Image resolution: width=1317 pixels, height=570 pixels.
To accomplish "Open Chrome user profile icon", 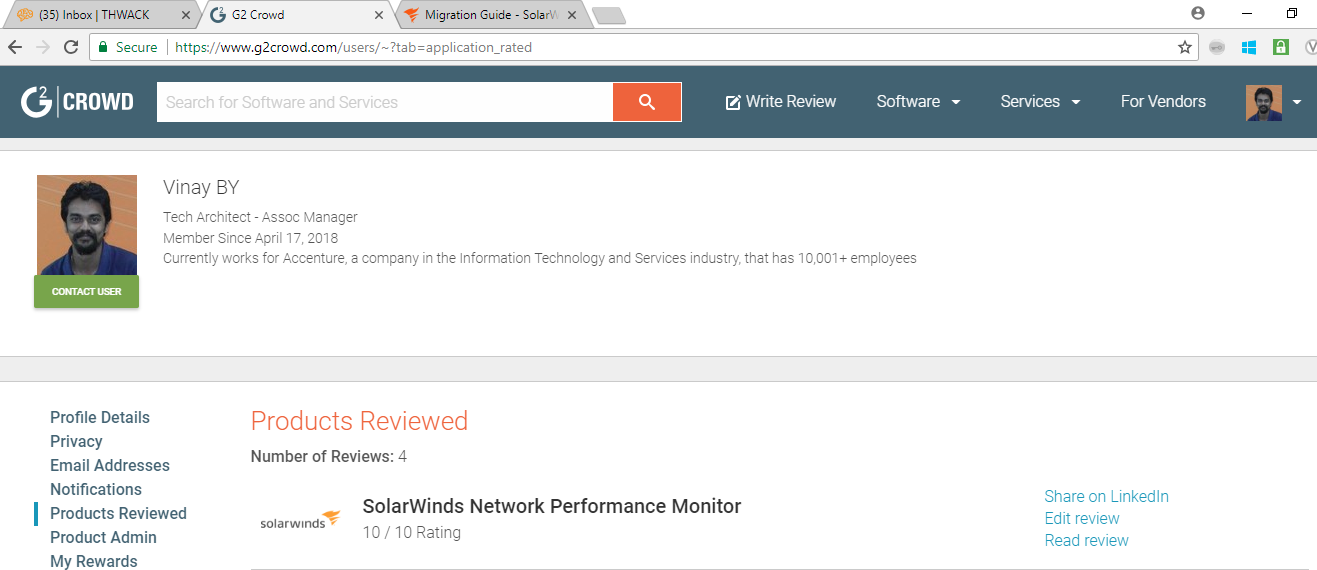I will coord(1198,14).
